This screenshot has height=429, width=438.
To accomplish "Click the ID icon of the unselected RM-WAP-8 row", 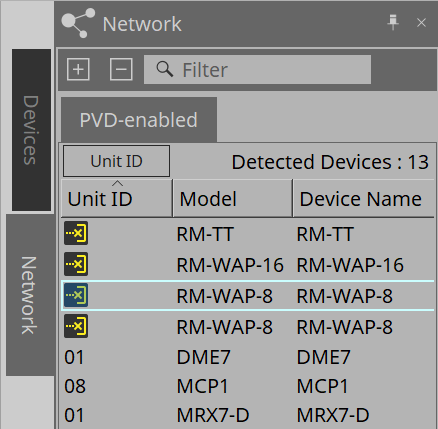I will tap(76, 326).
